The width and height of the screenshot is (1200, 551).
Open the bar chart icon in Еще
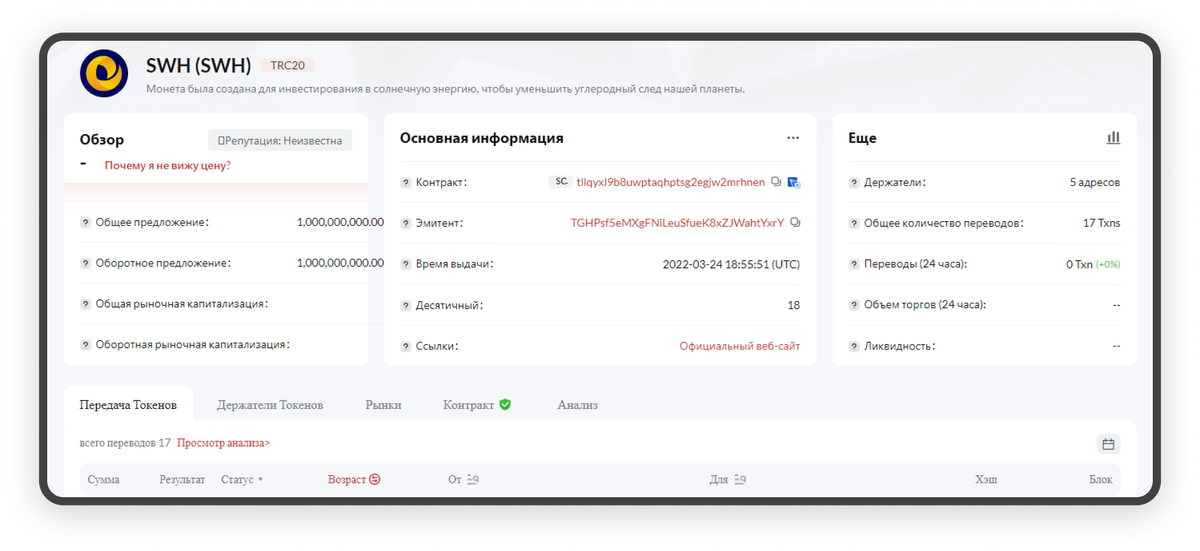pyautogui.click(x=1113, y=138)
